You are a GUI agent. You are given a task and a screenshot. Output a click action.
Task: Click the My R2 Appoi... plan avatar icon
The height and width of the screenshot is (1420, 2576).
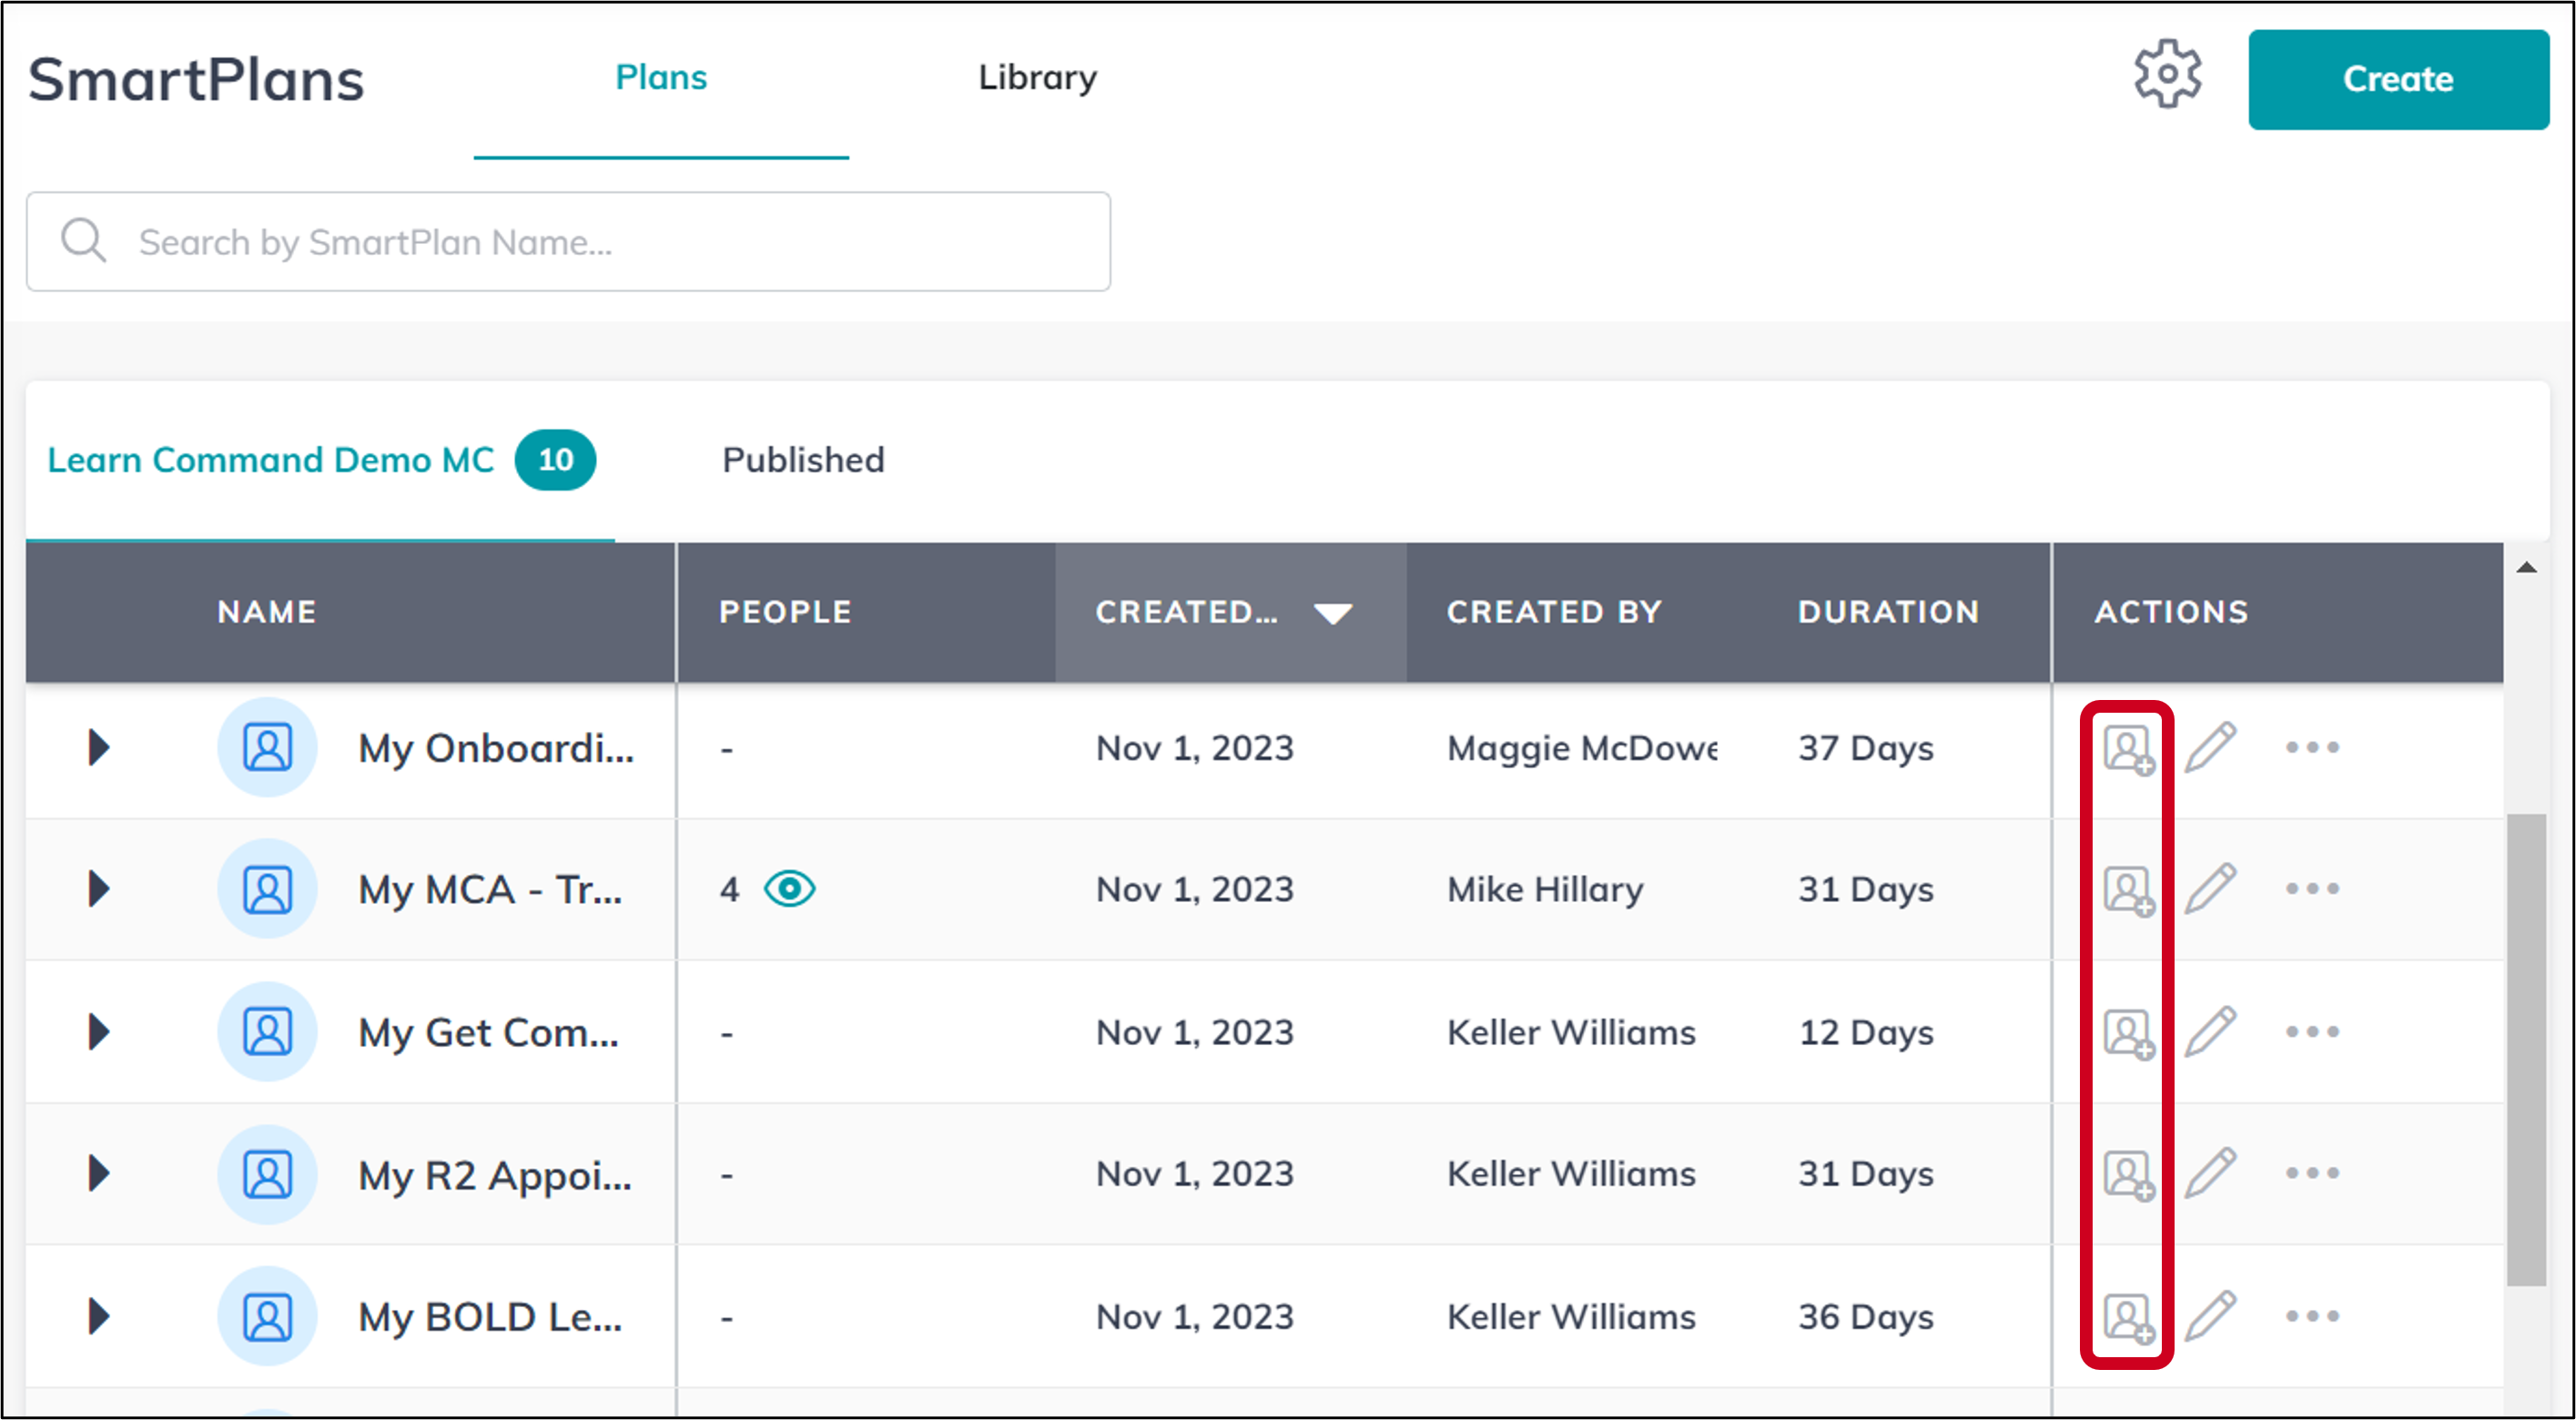pos(267,1174)
